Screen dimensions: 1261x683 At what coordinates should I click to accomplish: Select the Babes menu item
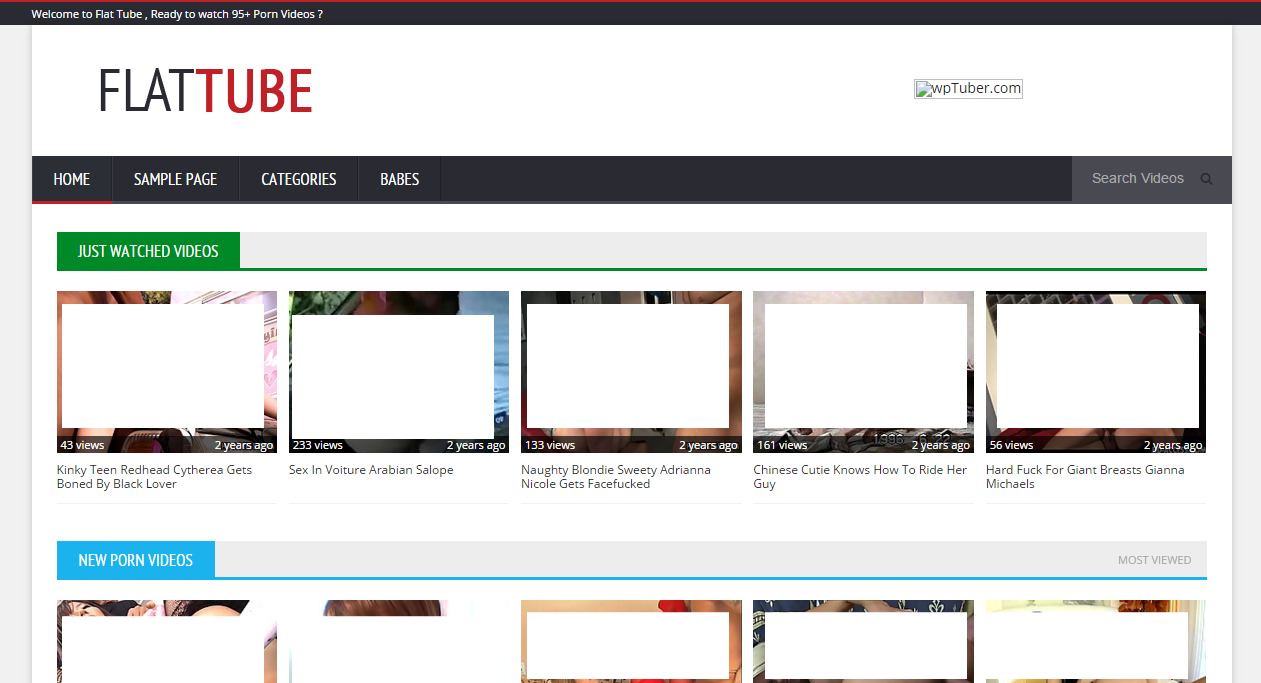click(399, 180)
